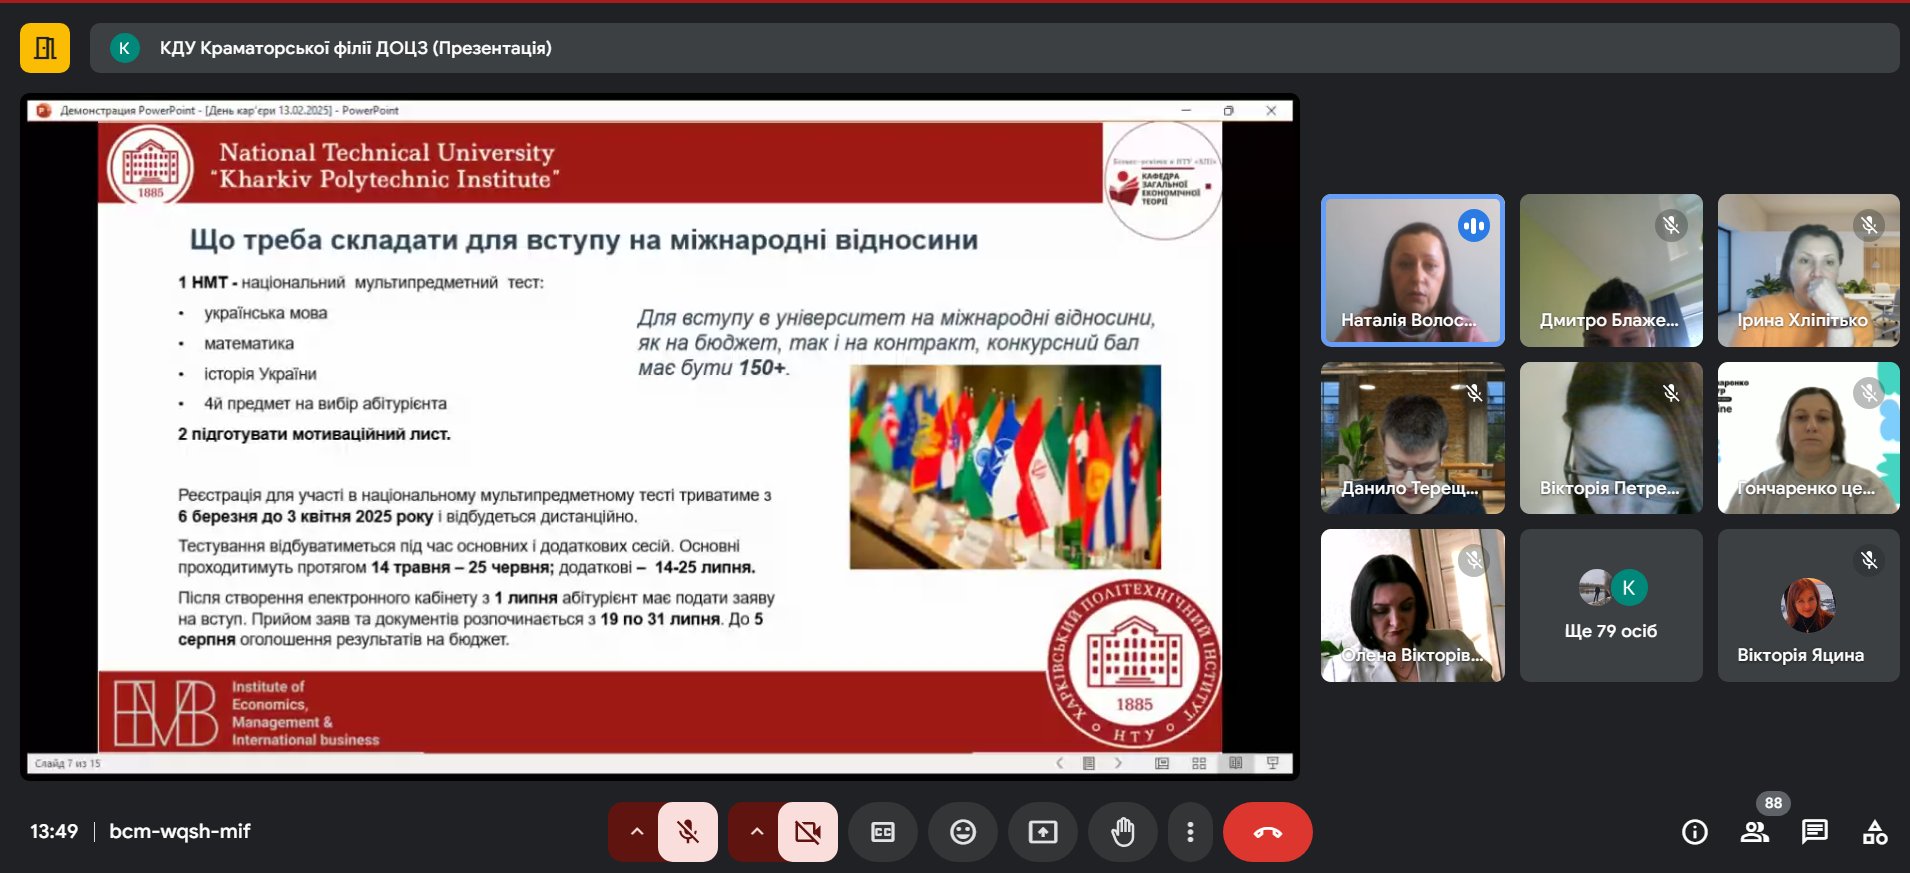Open the chat with everyone panel

[1815, 832]
